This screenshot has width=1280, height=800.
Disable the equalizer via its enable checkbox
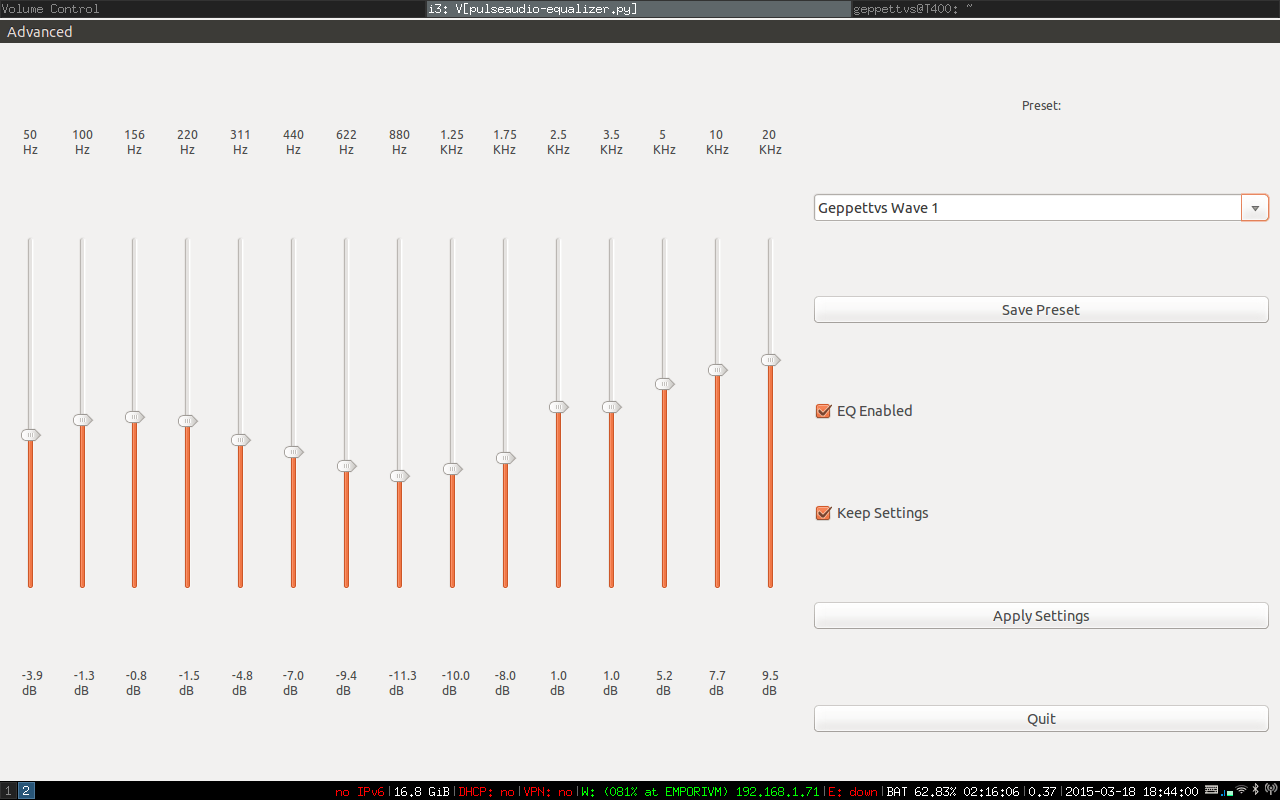[823, 411]
